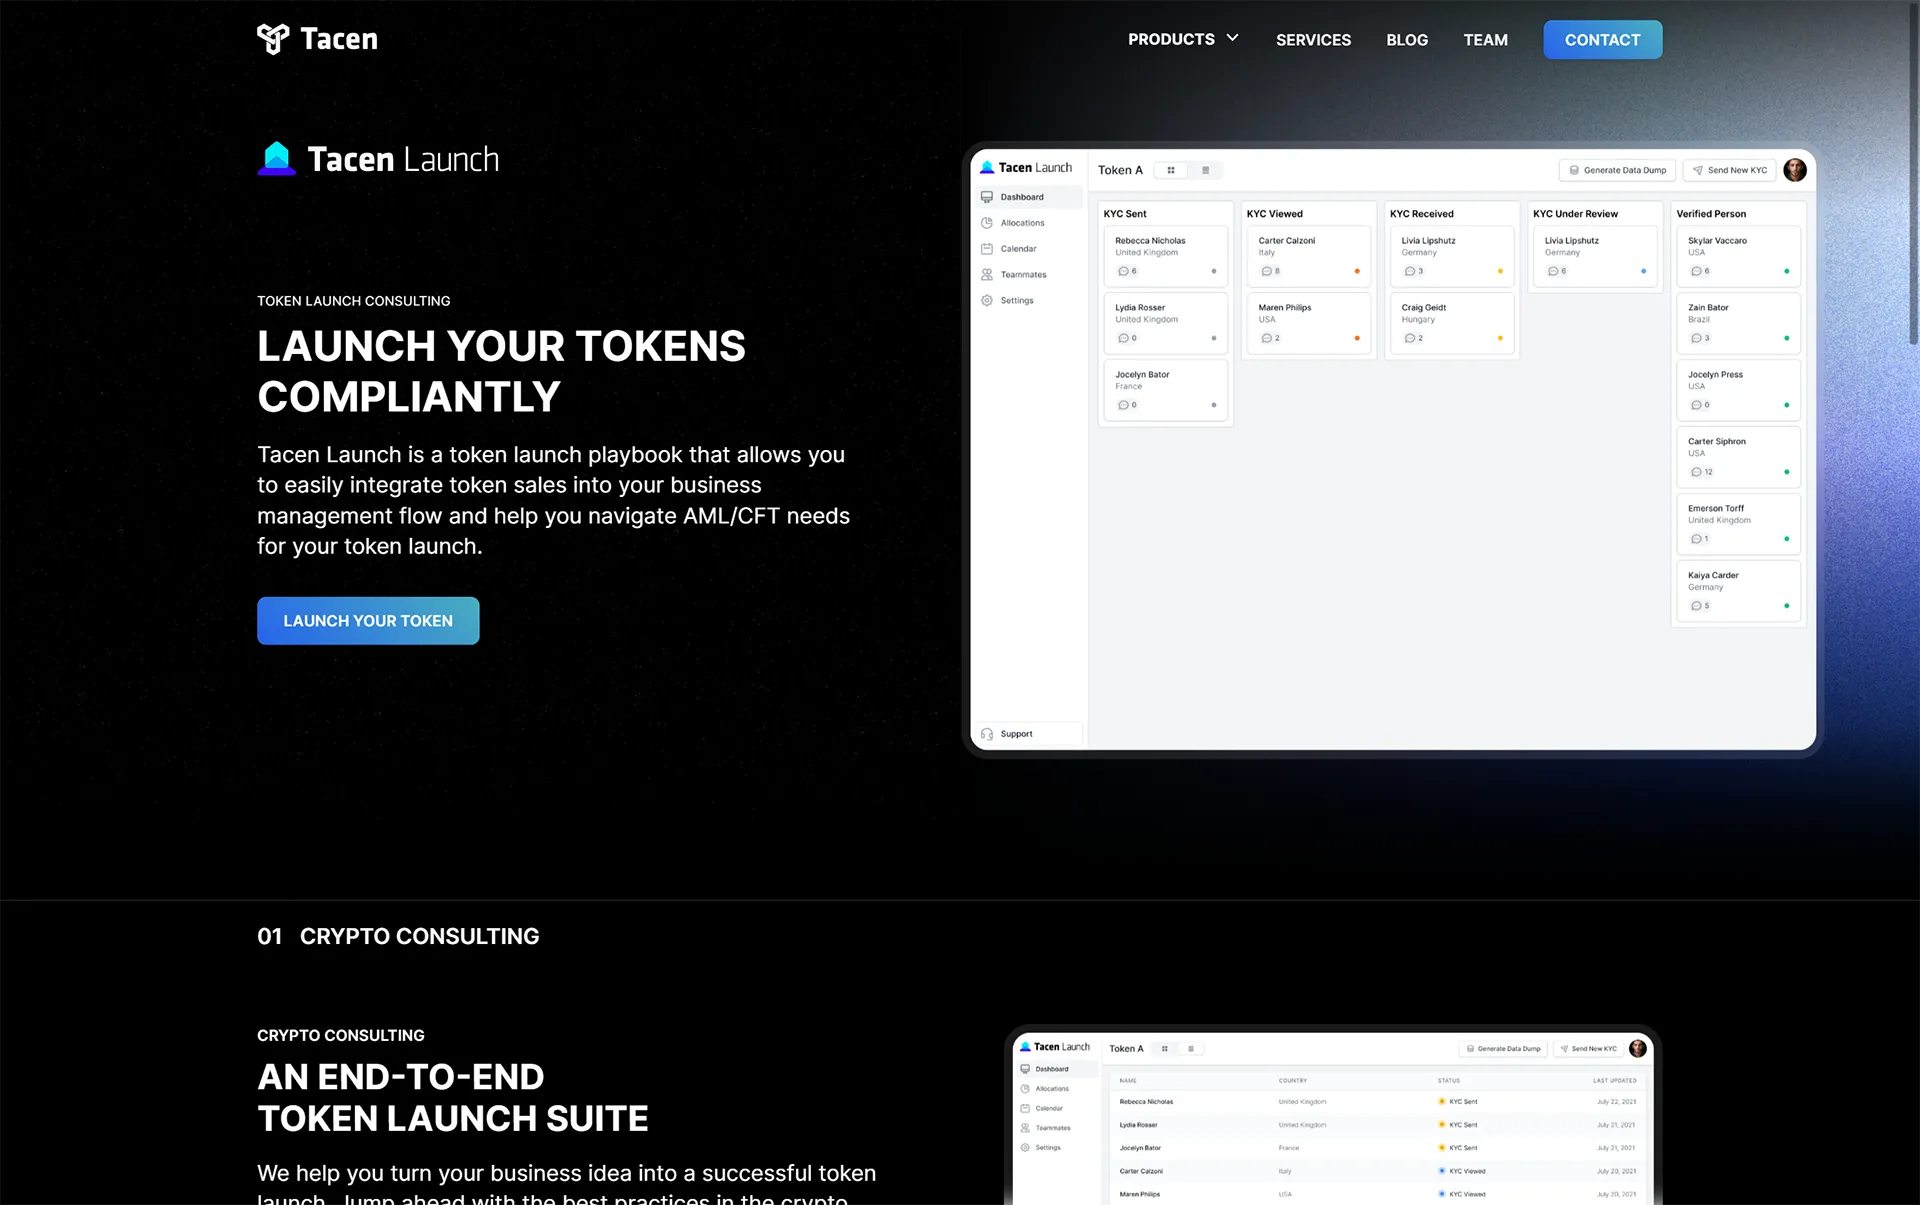Click the Dashboard monitor icon in sidebar
This screenshot has width=1920, height=1205.
pos(987,197)
